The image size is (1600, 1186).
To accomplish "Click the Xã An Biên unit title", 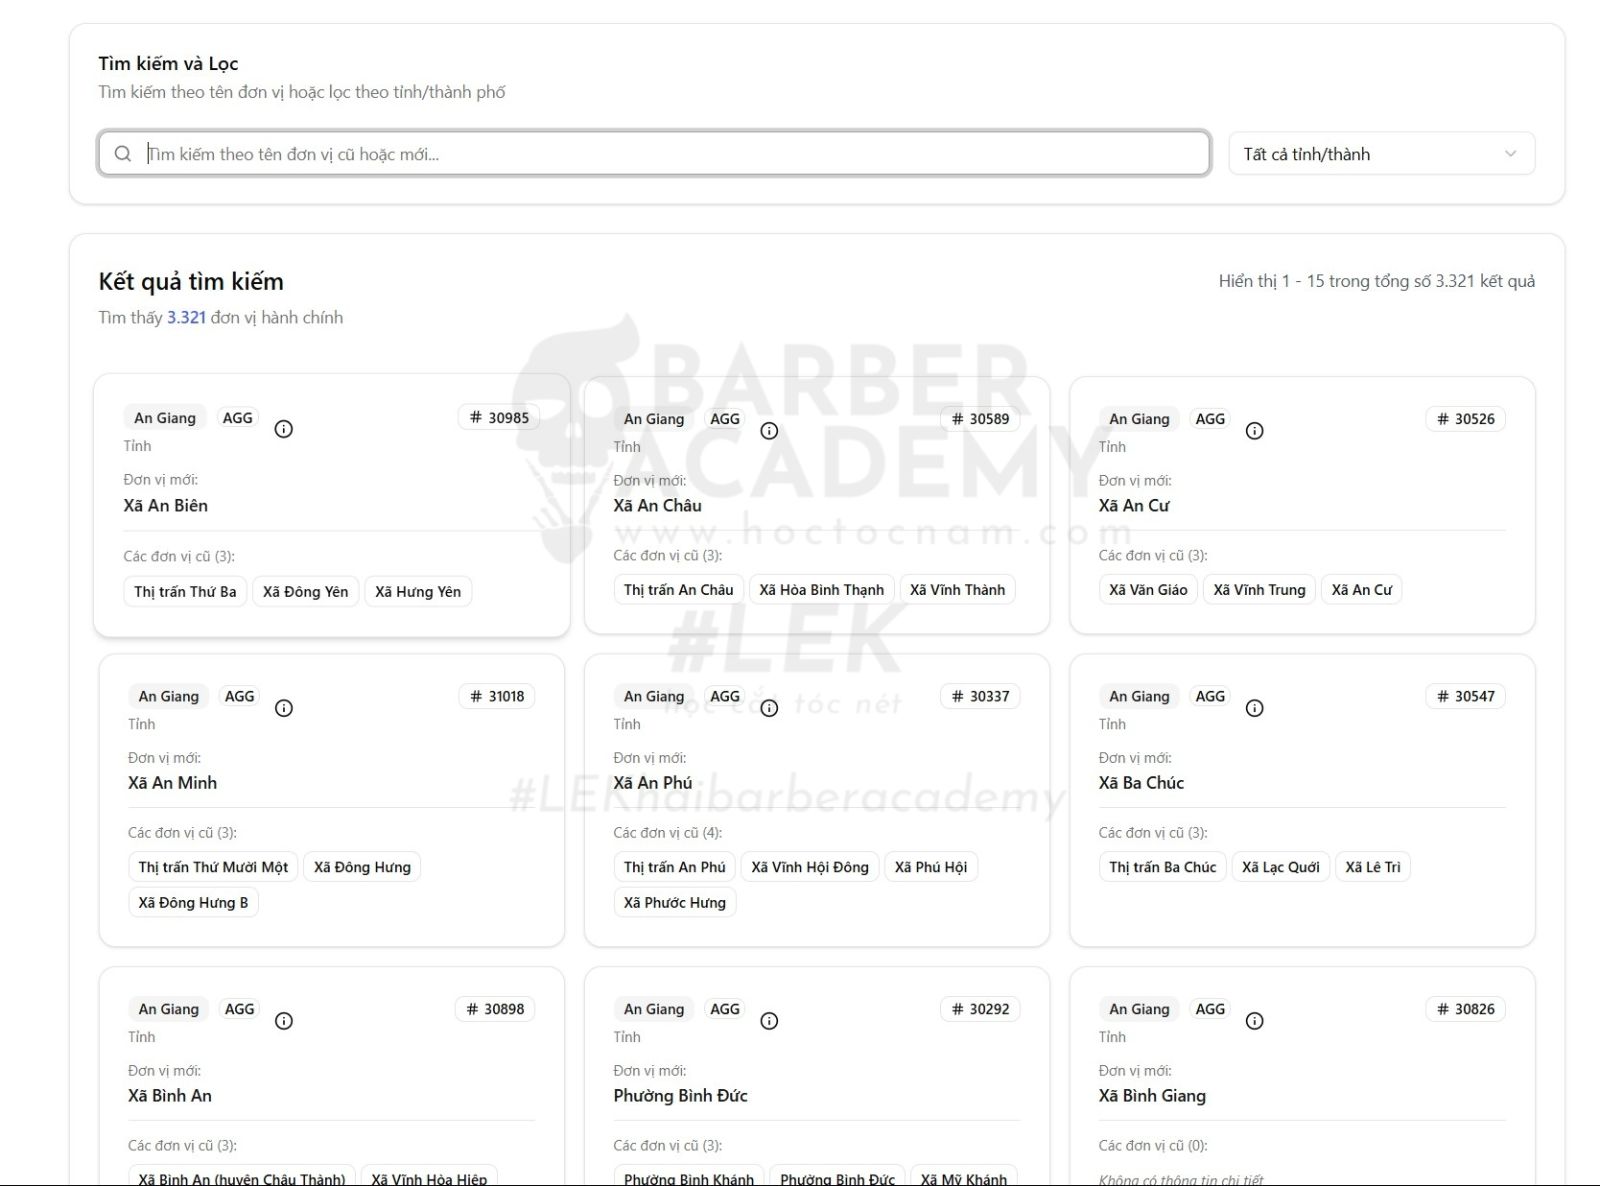I will (166, 505).
